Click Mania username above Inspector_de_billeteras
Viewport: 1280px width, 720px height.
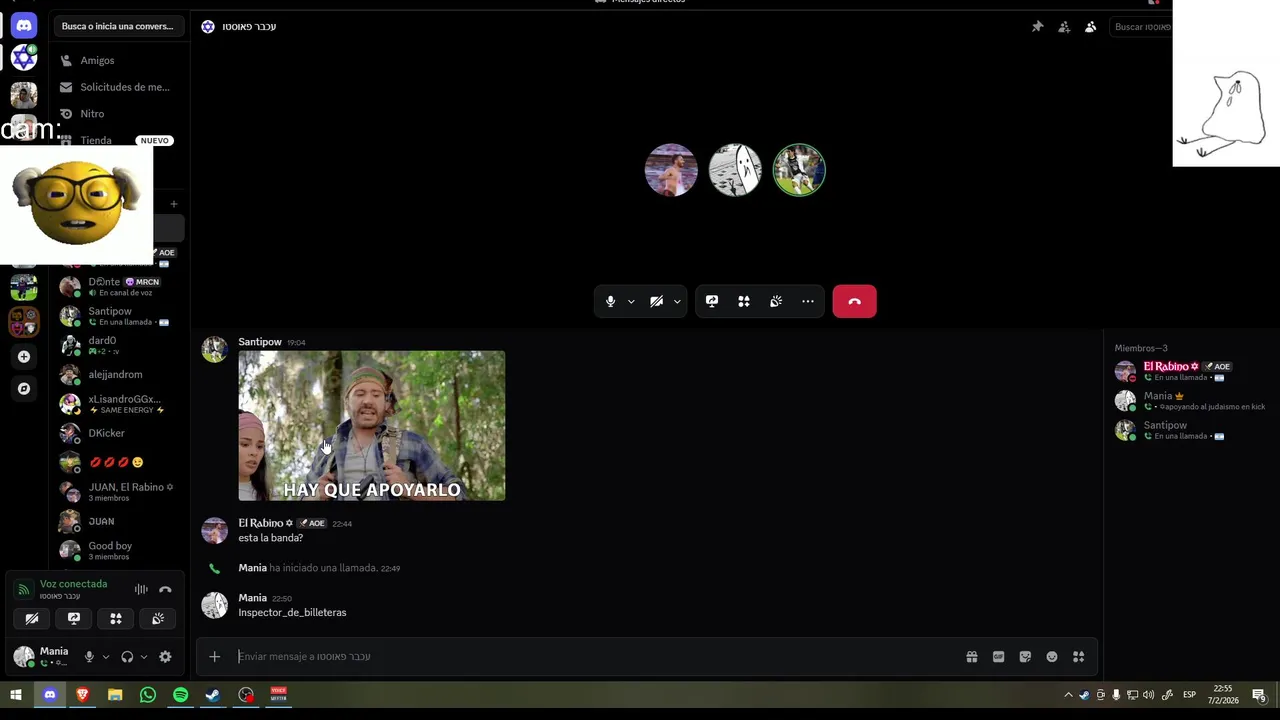252,598
